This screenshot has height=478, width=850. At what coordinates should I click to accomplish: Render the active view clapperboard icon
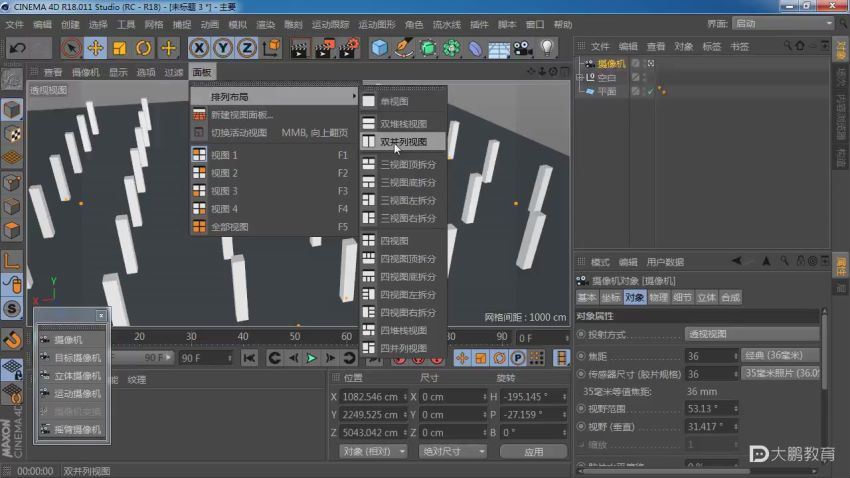coord(299,48)
